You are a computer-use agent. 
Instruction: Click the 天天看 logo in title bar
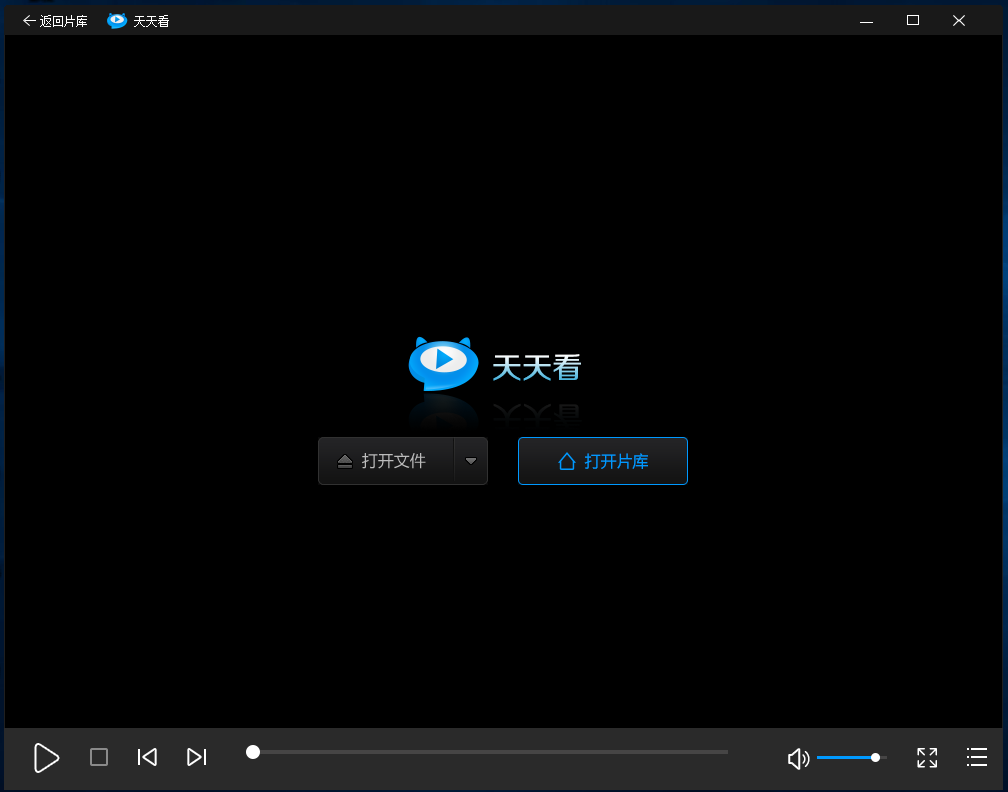[115, 19]
